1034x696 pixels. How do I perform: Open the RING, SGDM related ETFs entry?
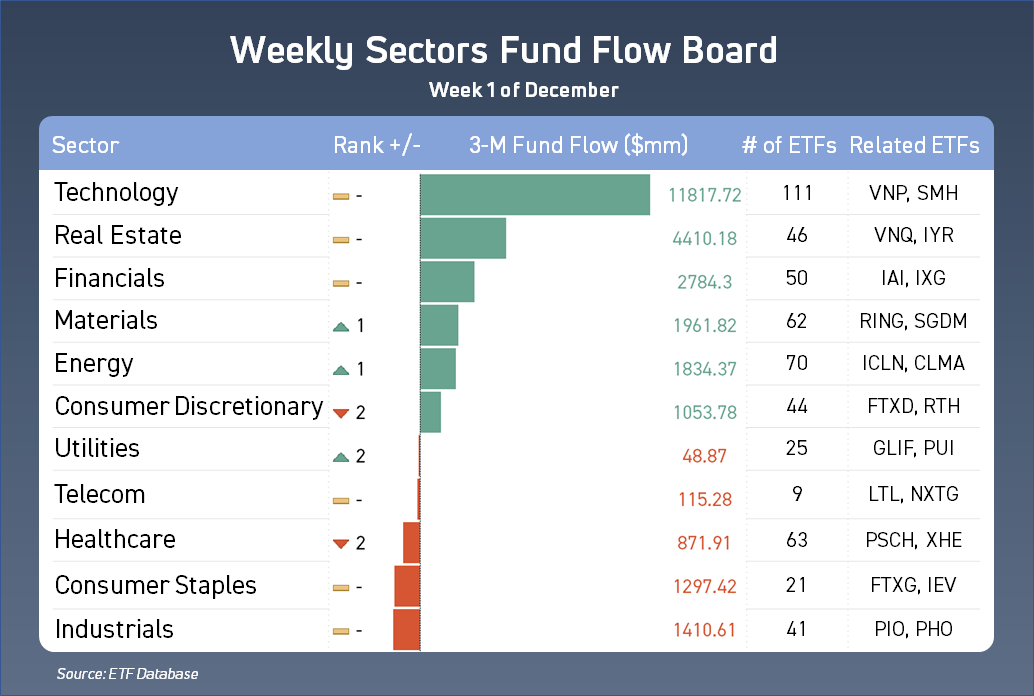913,321
